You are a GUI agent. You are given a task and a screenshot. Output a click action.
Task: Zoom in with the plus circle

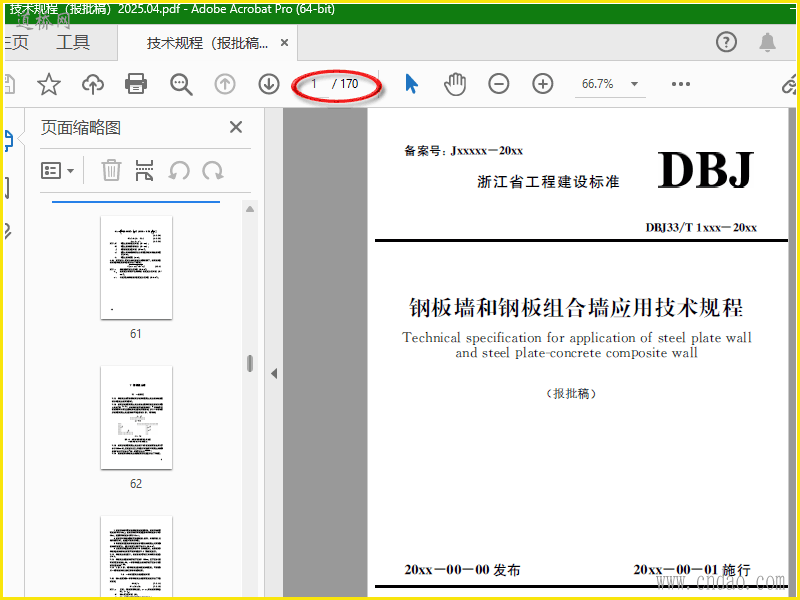point(543,84)
